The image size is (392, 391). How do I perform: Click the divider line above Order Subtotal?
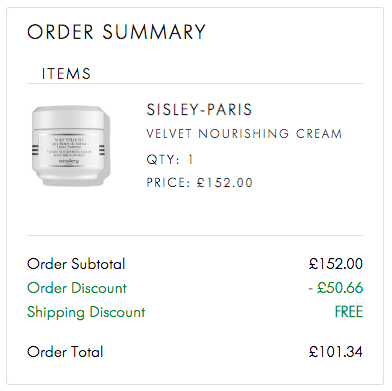195,235
